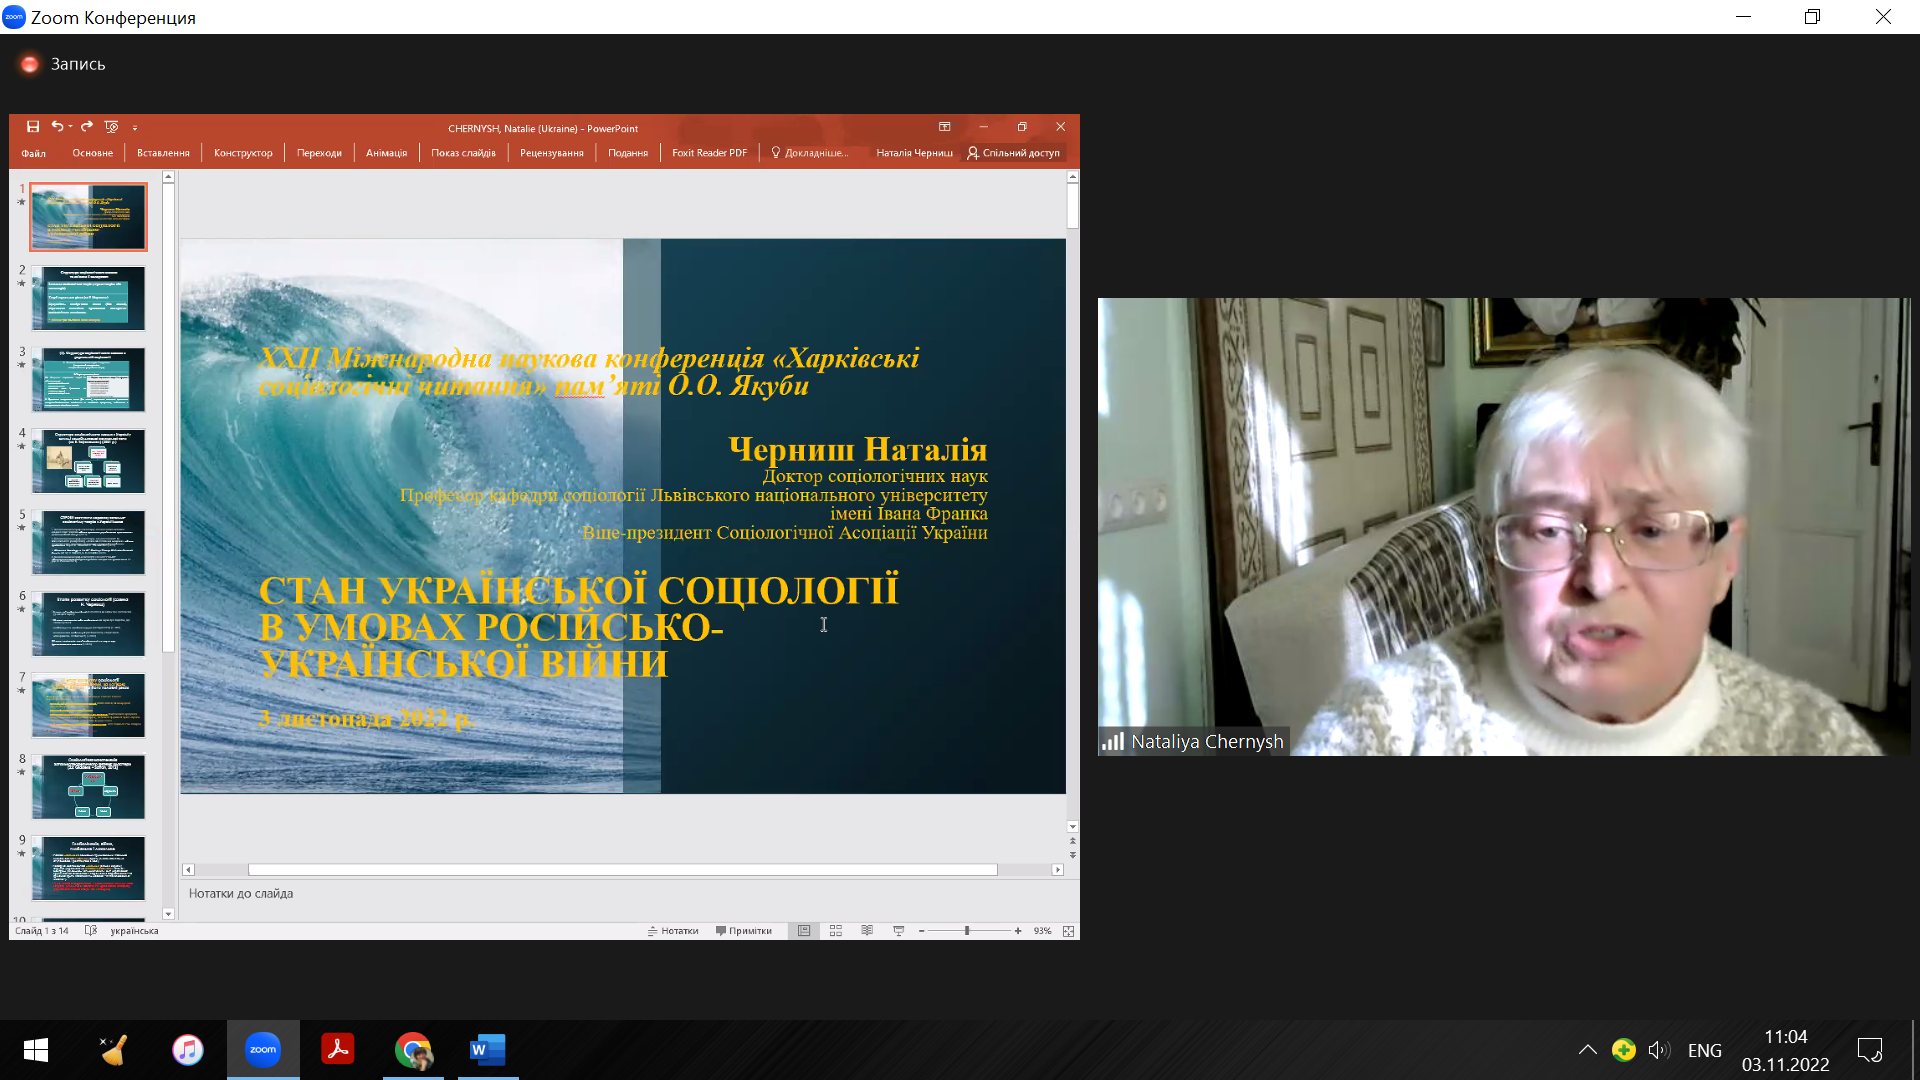Viewport: 1920px width, 1080px height.
Task: Open Customize Quick Access Toolbar dropdown
Action: click(135, 128)
